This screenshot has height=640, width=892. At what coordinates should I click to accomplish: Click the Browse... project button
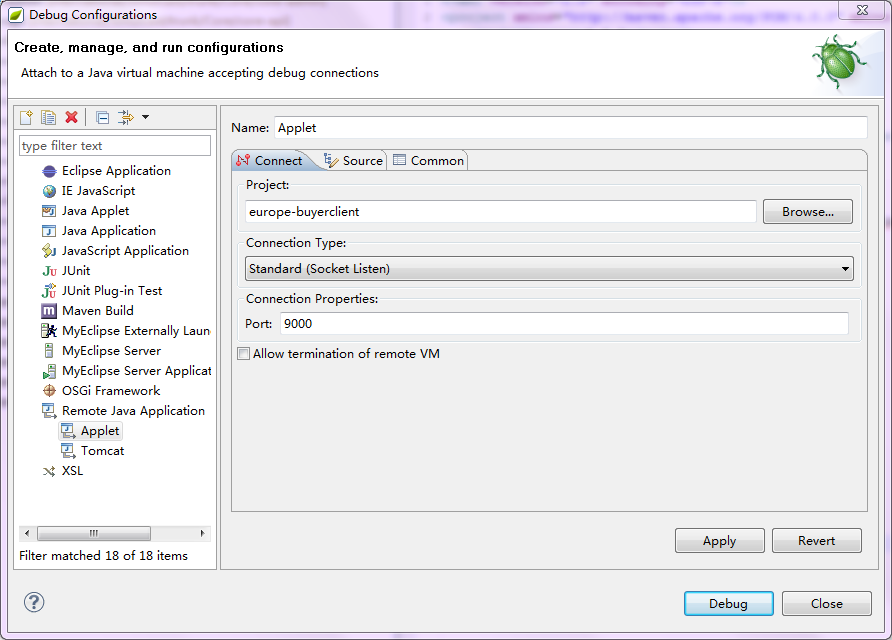click(x=808, y=212)
